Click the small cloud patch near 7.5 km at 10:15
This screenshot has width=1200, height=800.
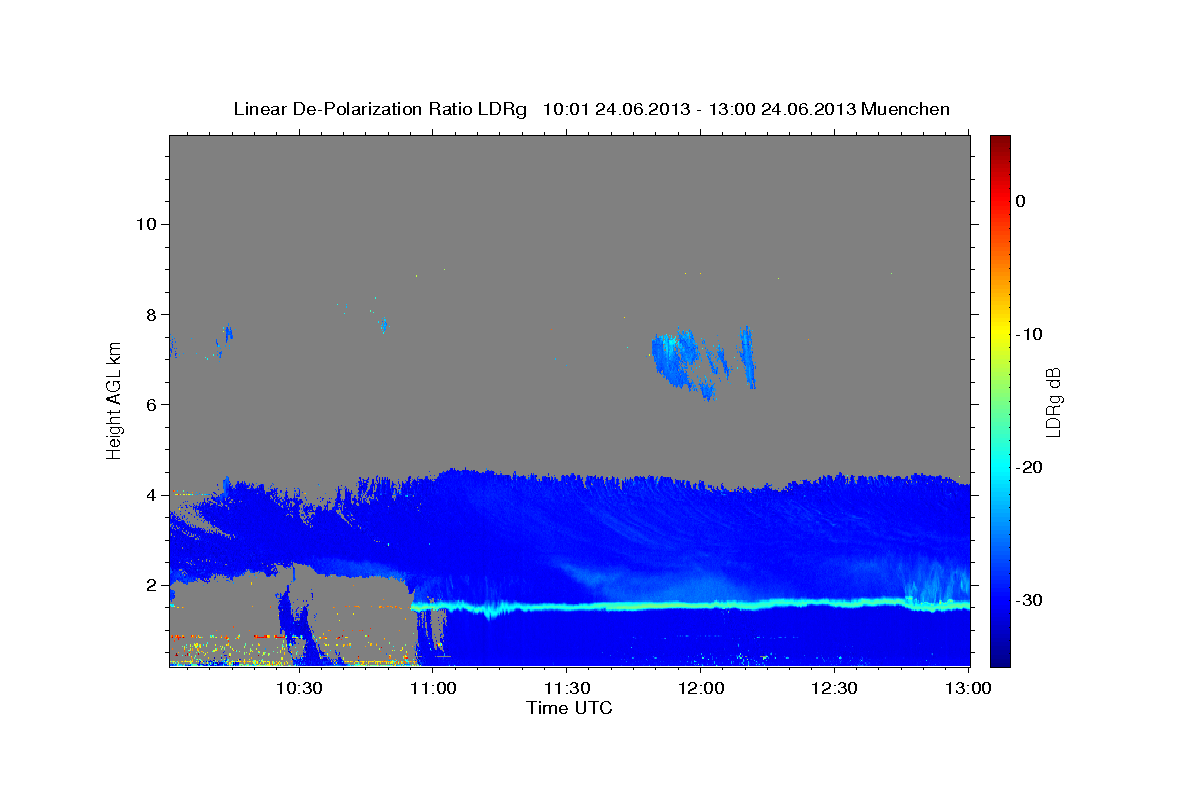[228, 333]
